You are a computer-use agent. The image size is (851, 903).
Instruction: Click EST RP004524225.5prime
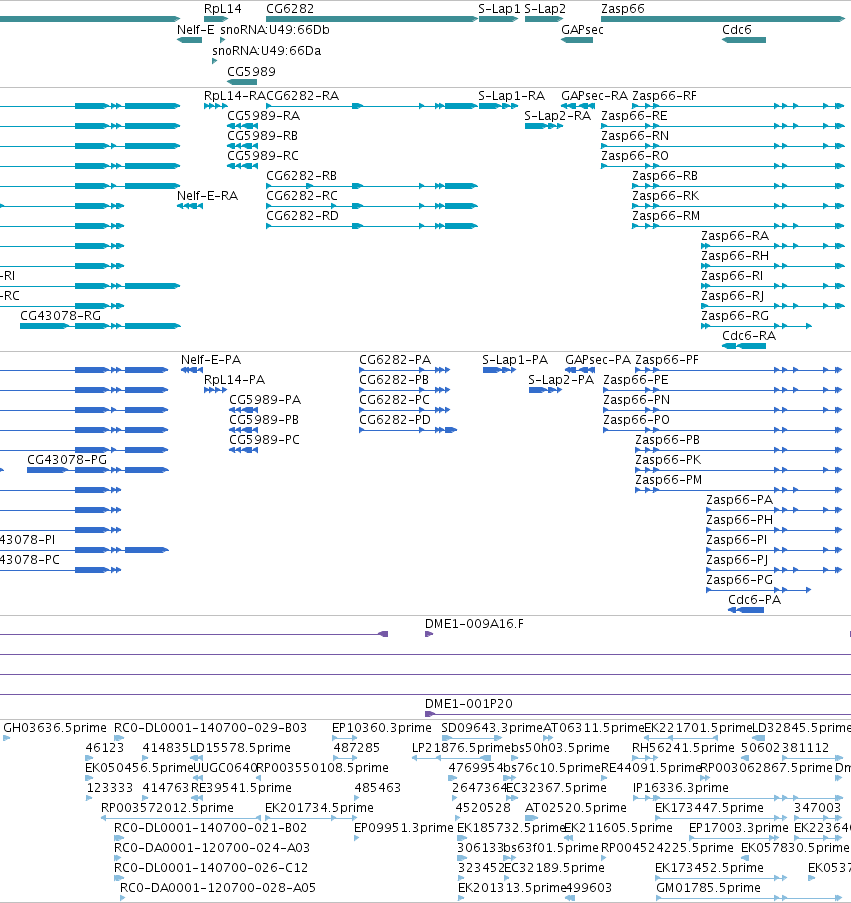[667, 847]
